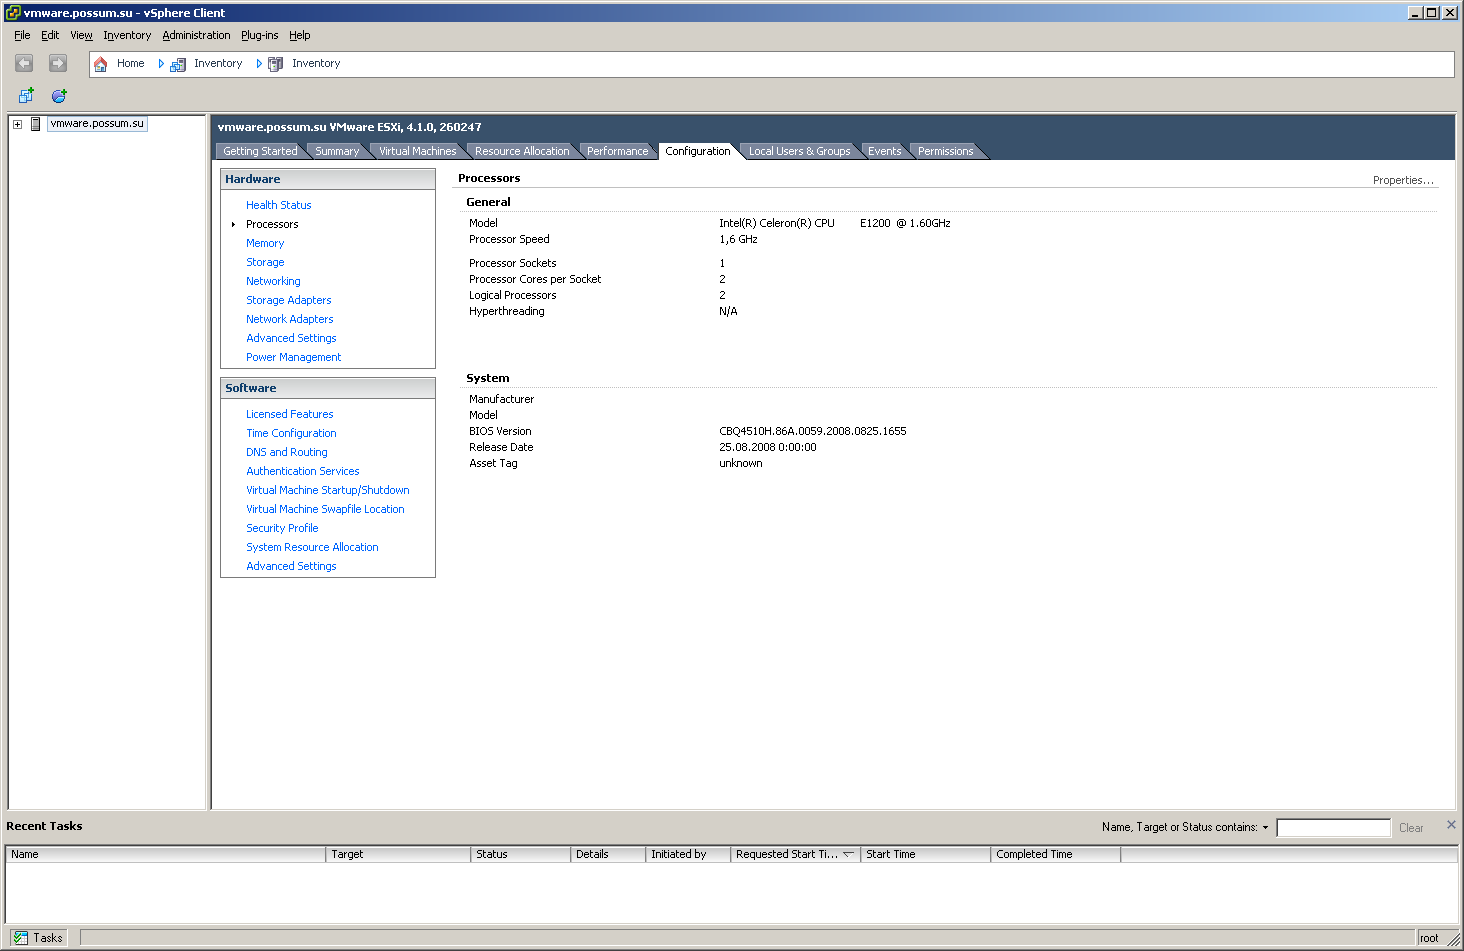Open the View menu
The image size is (1464, 951).
(81, 35)
